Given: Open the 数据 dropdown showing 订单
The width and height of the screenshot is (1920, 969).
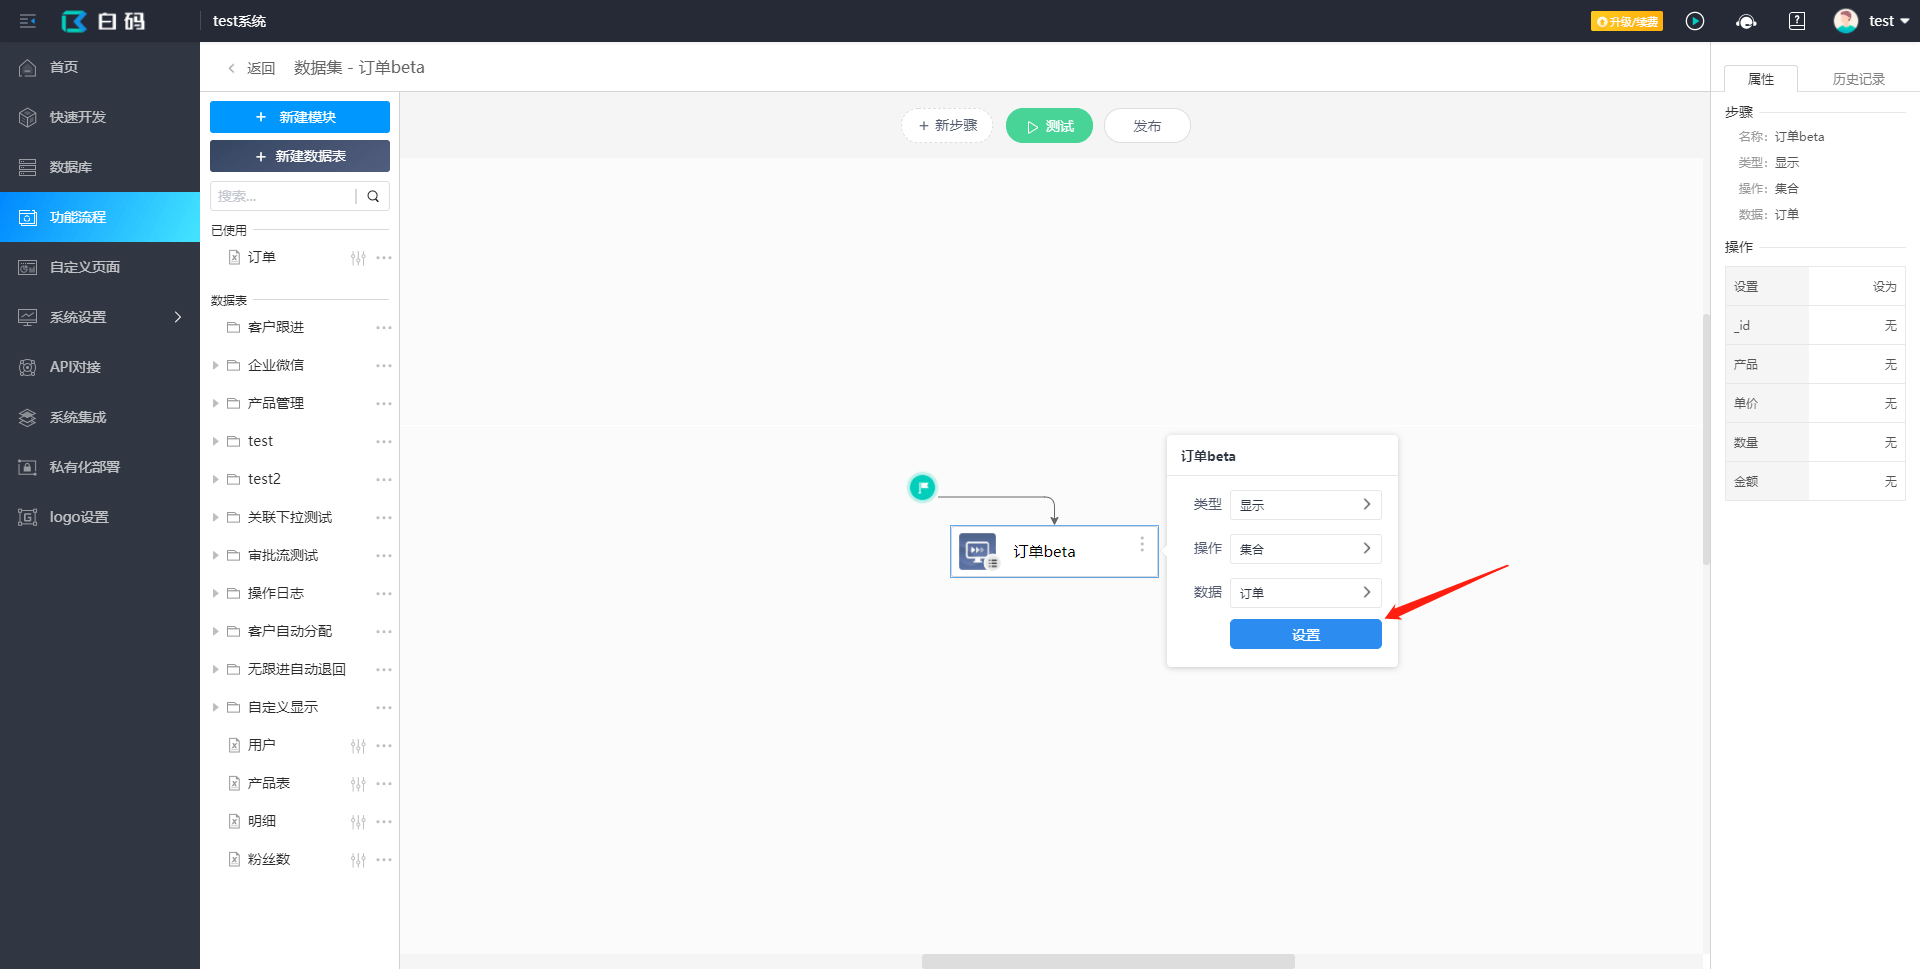Looking at the screenshot, I should click(x=1305, y=593).
